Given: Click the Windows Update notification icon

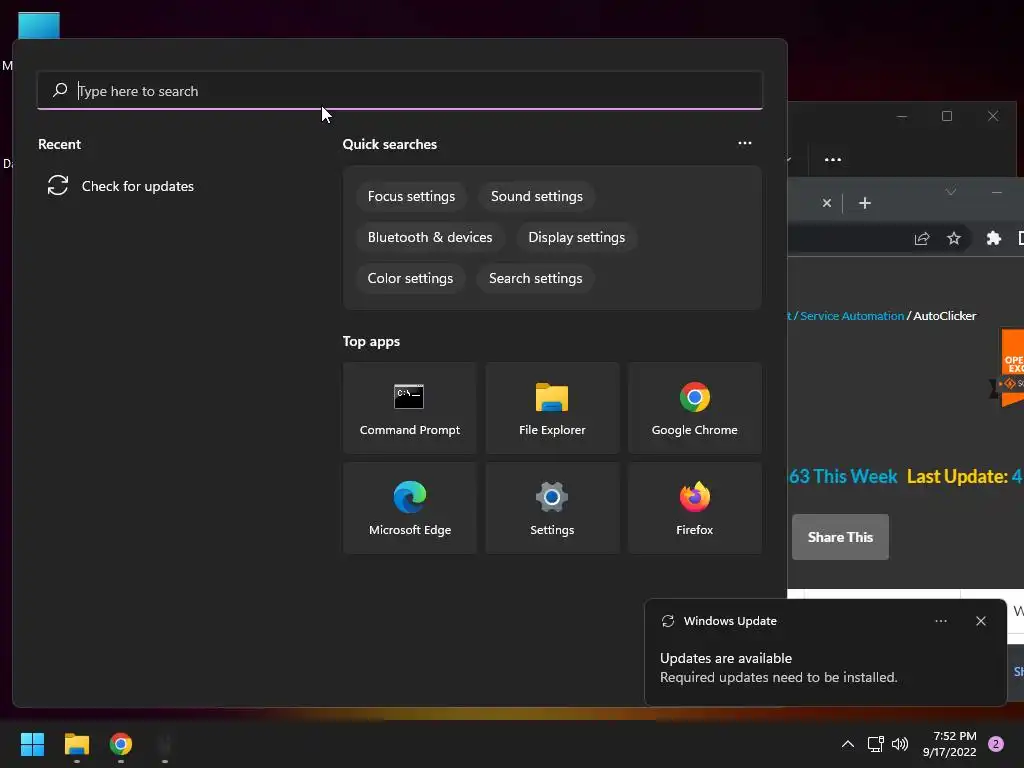Looking at the screenshot, I should coord(667,621).
